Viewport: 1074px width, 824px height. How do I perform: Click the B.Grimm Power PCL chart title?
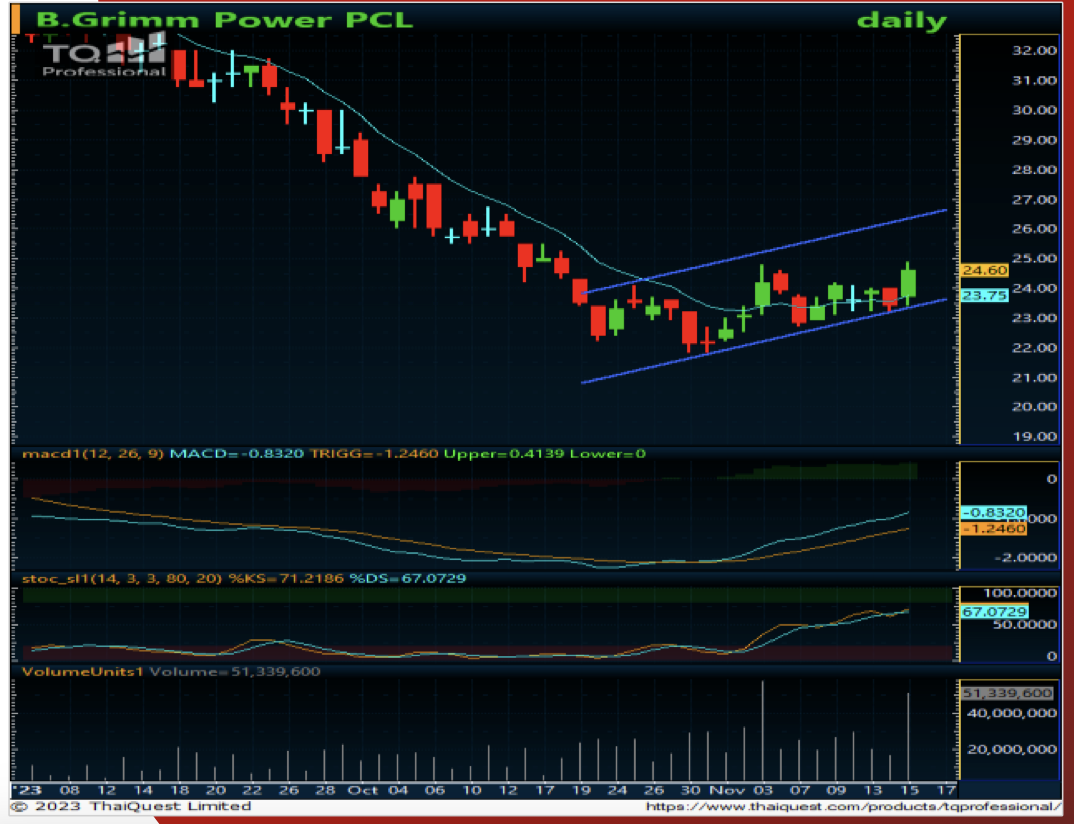pyautogui.click(x=225, y=19)
